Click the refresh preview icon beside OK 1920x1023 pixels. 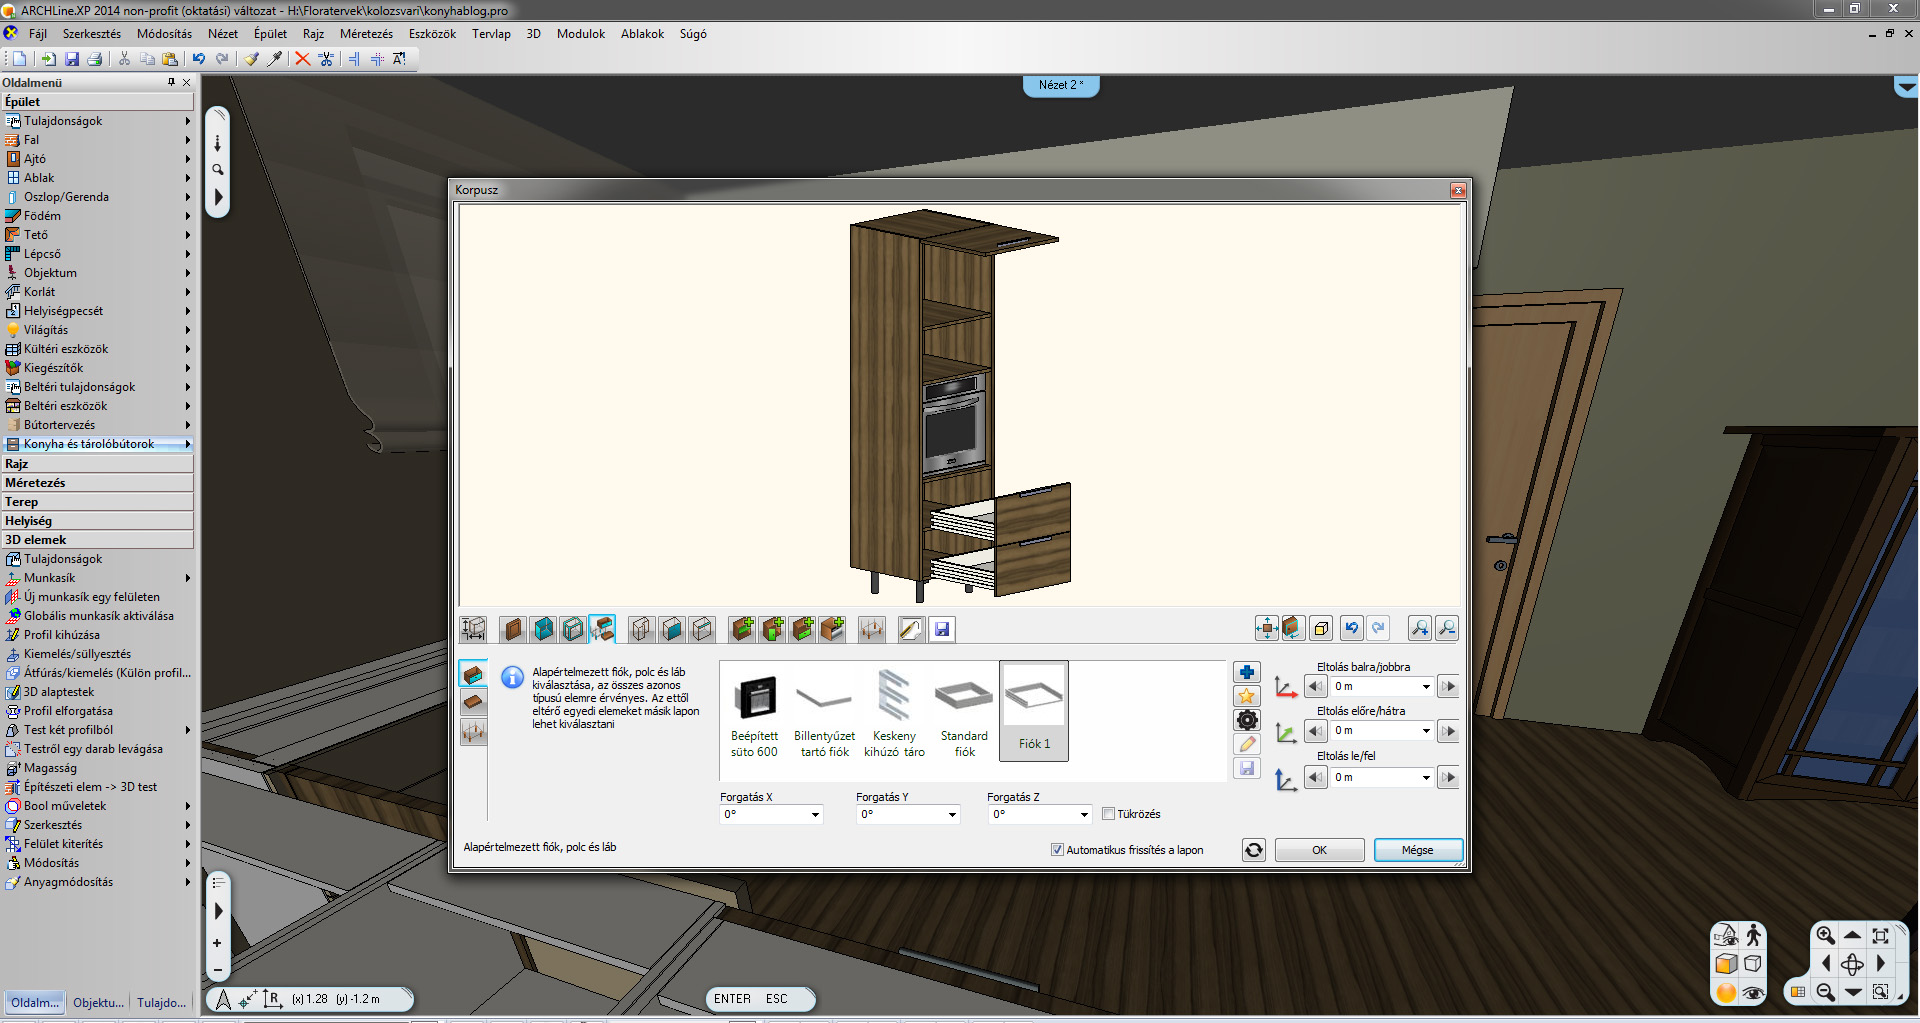coord(1253,850)
